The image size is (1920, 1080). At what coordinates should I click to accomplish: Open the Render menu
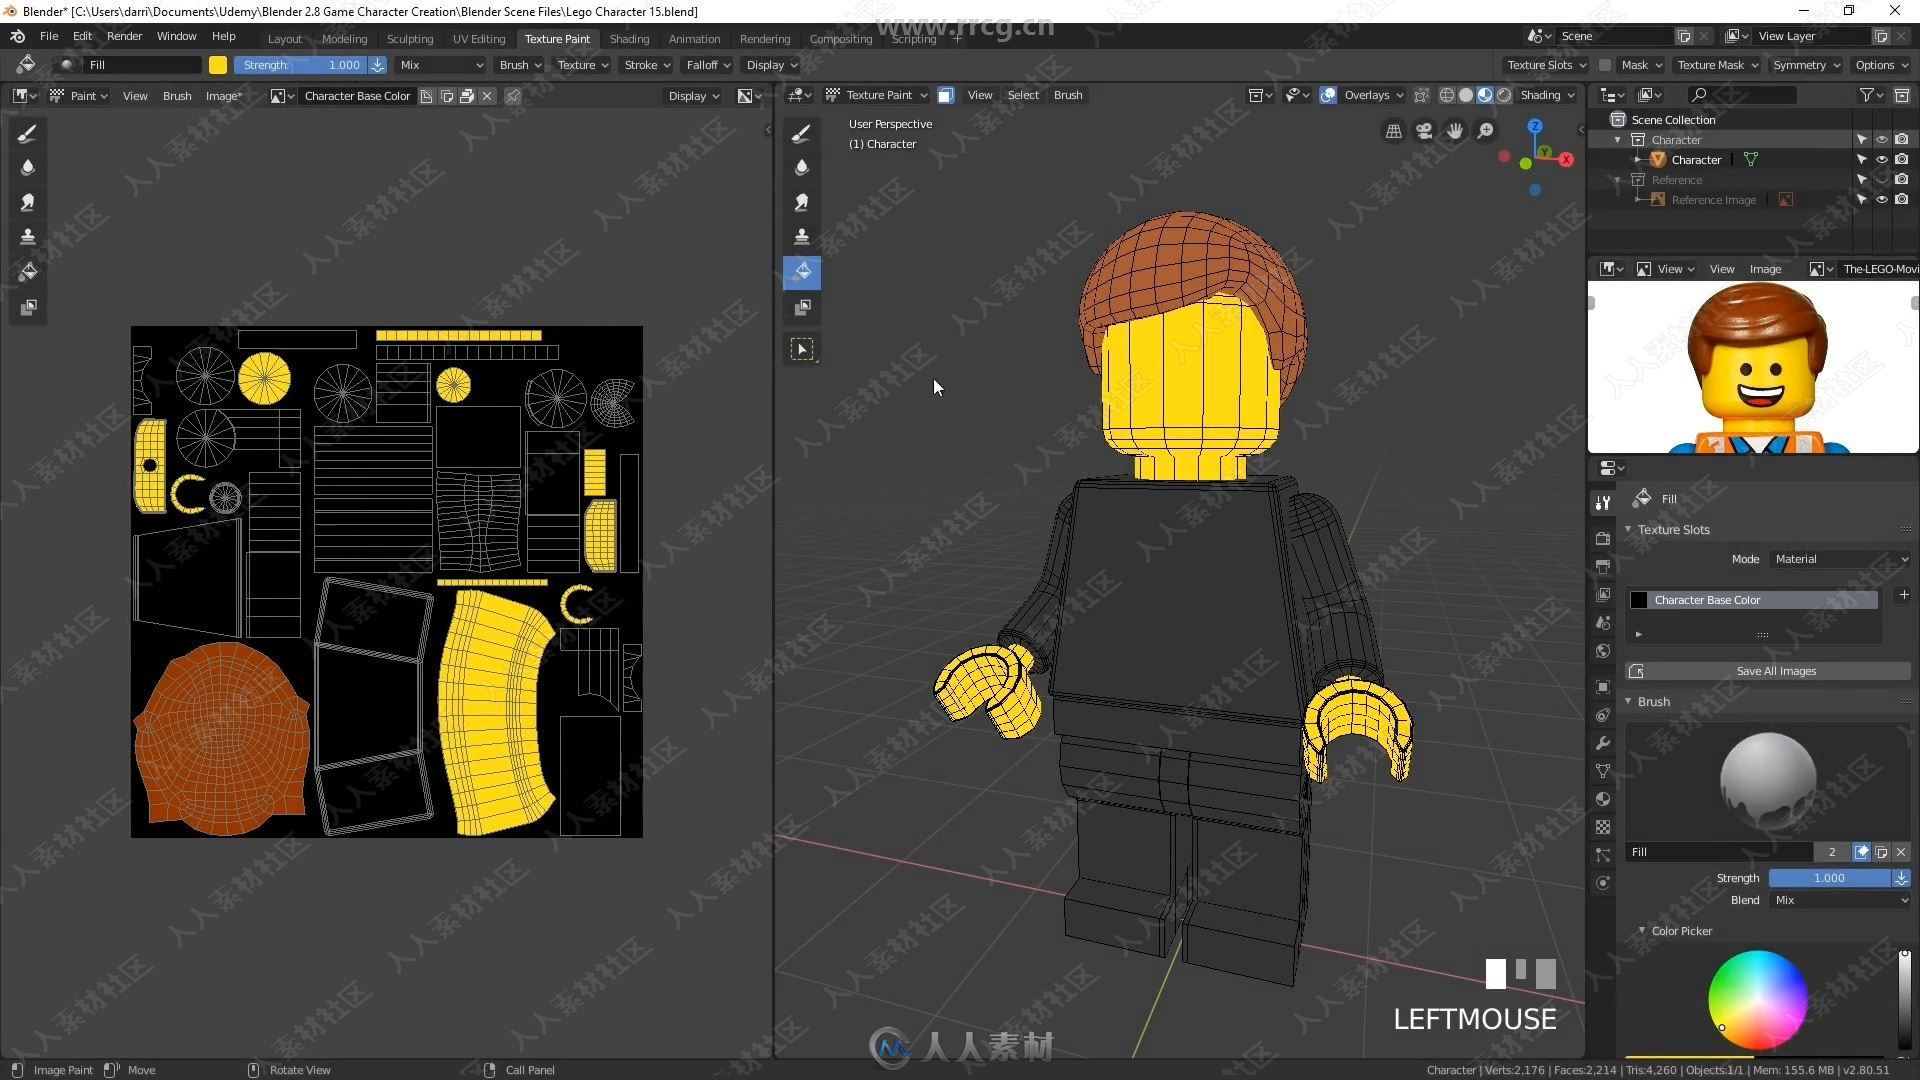tap(124, 36)
